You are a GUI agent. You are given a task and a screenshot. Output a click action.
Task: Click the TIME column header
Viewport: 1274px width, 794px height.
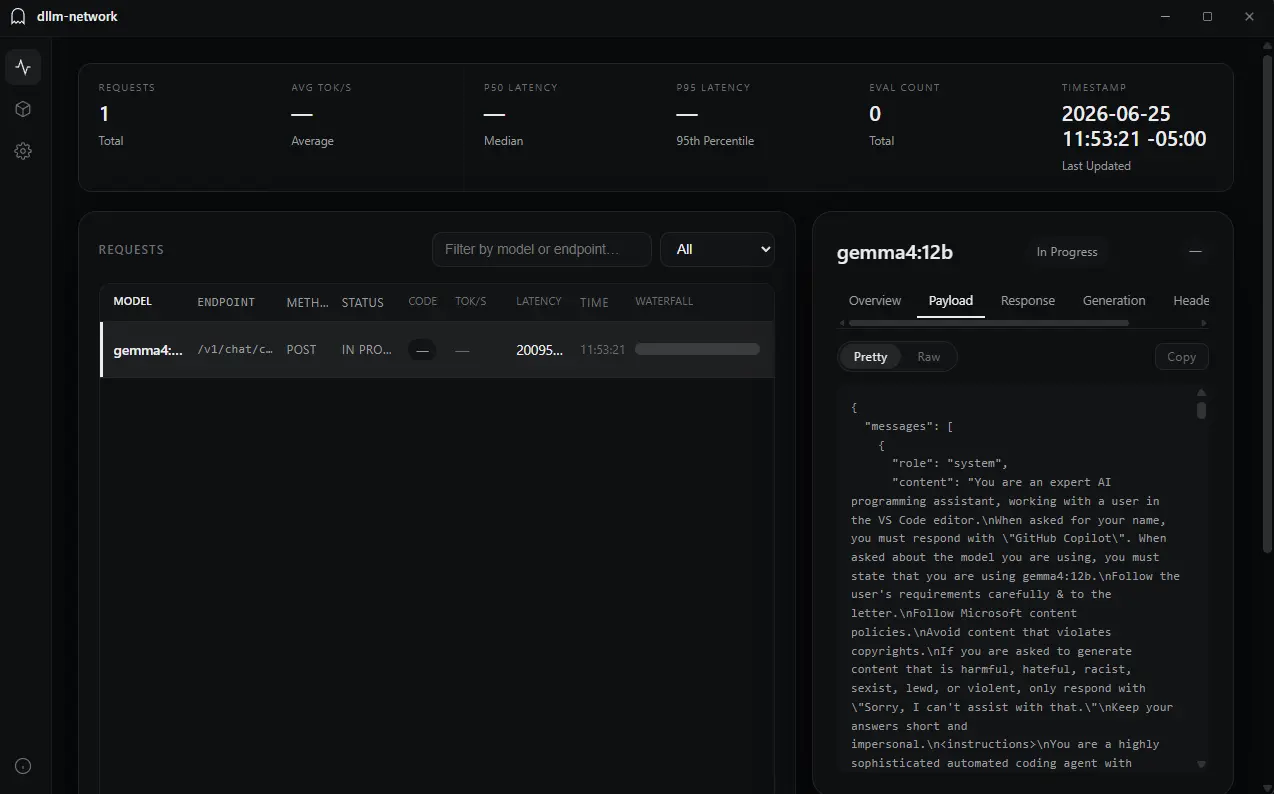click(594, 302)
